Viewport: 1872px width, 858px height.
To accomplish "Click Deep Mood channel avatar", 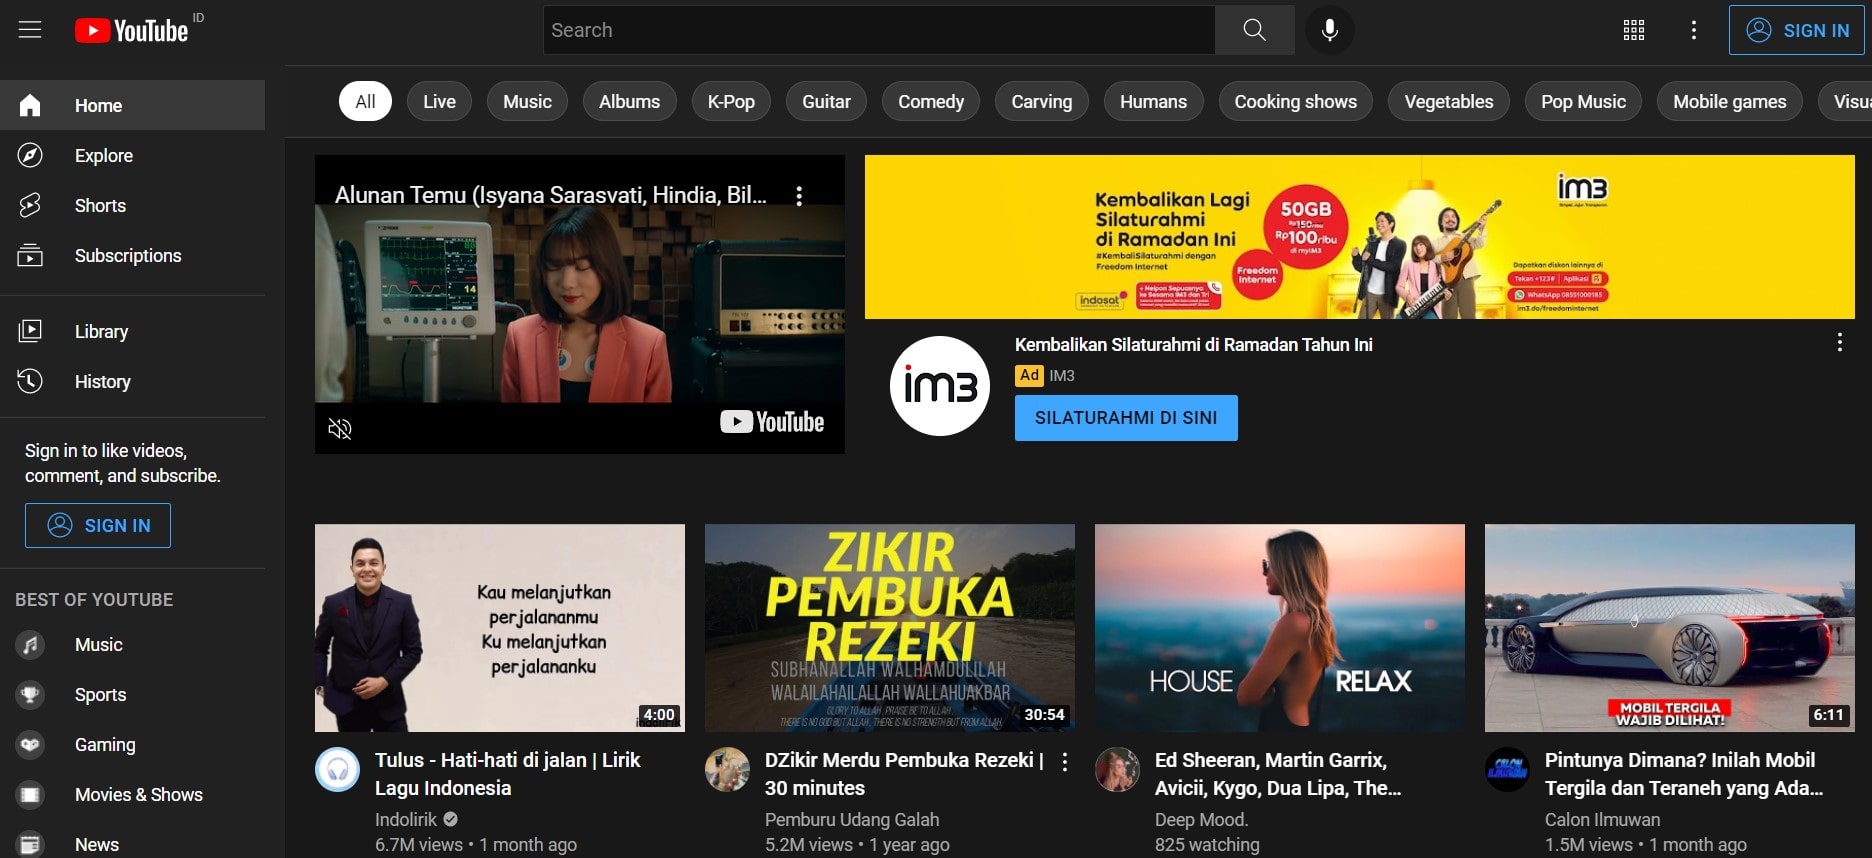I will click(x=1117, y=770).
